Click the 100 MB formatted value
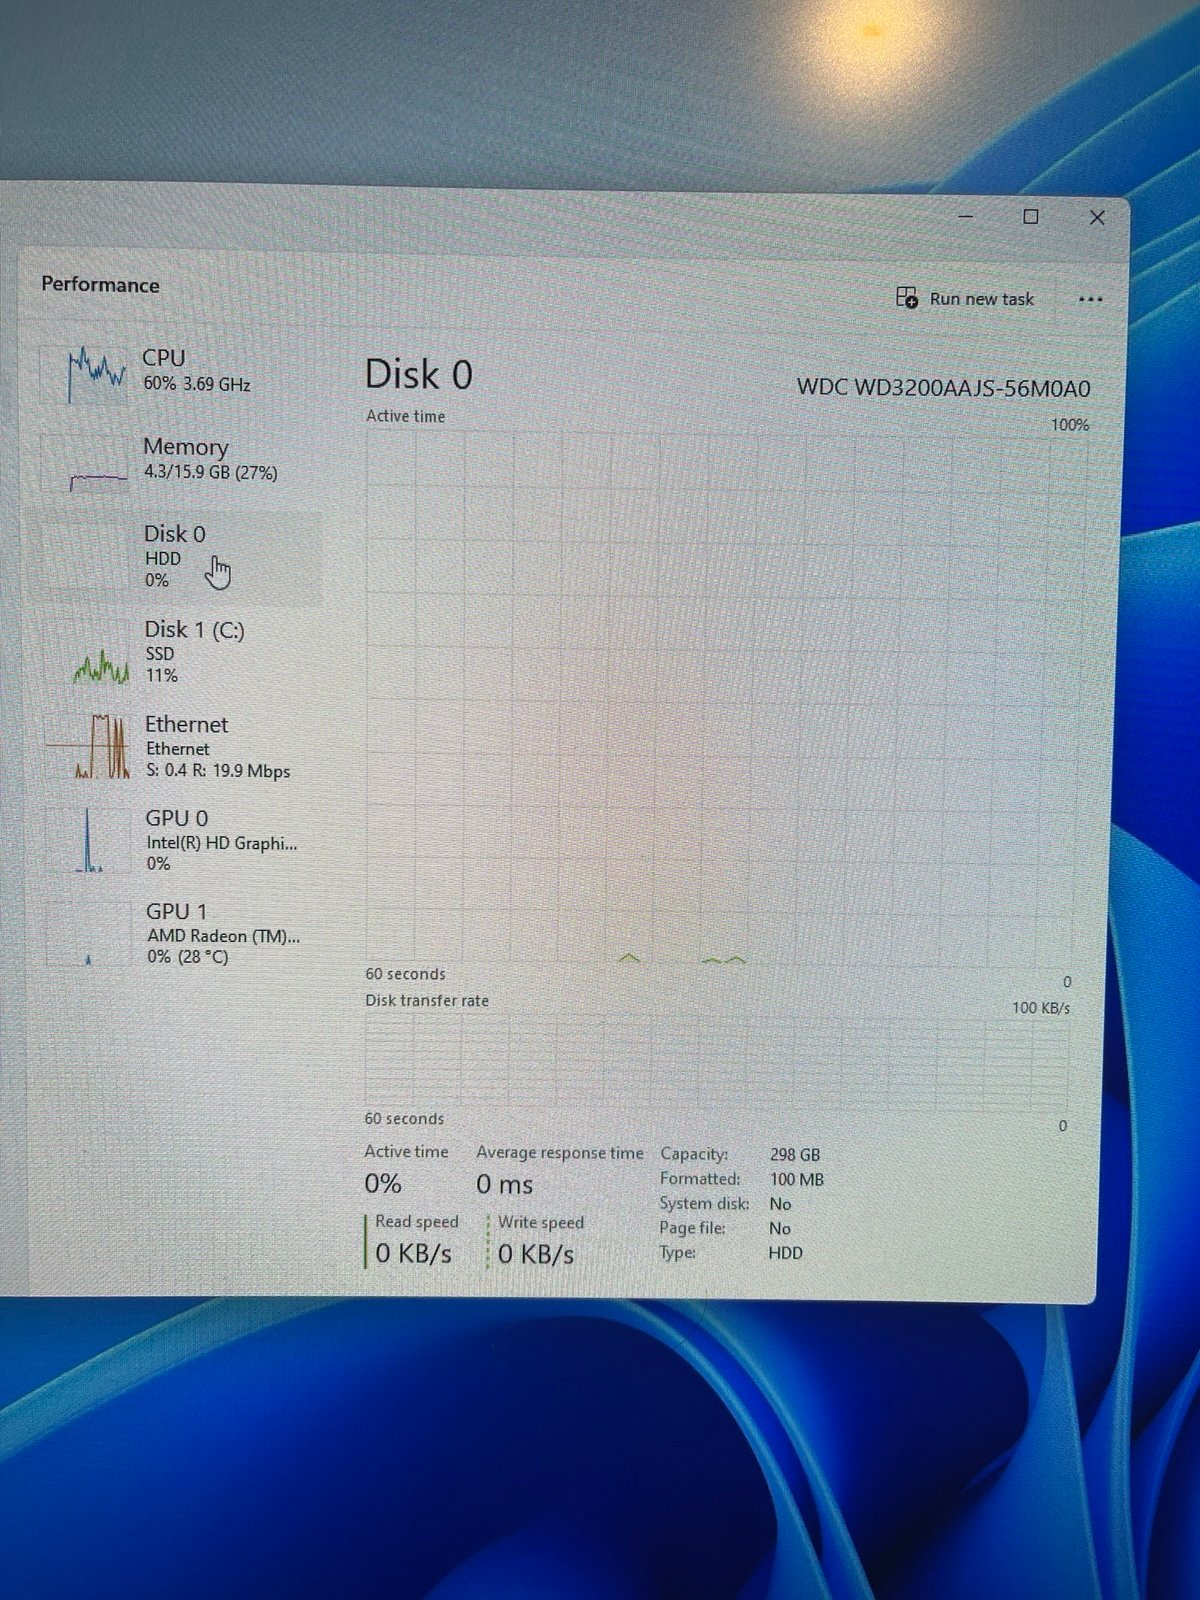The width and height of the screenshot is (1200, 1600). tap(797, 1180)
